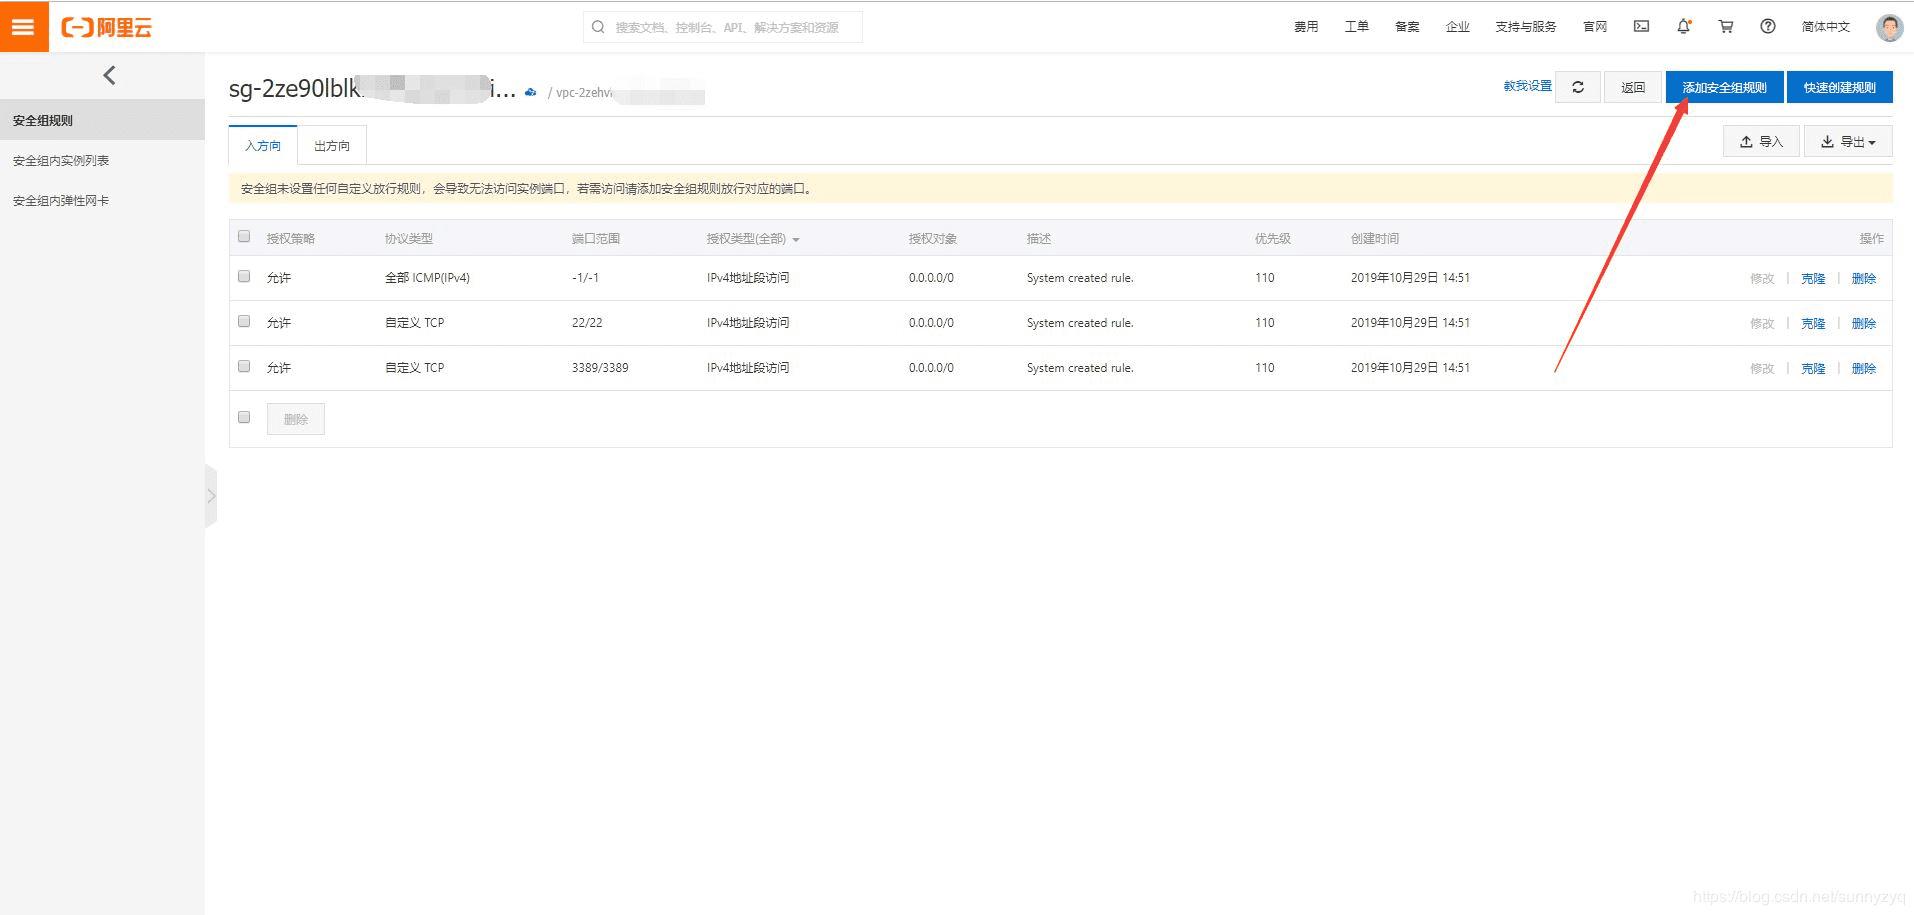Collapse sidebar with back arrow
Image resolution: width=1914 pixels, height=915 pixels.
point(109,75)
